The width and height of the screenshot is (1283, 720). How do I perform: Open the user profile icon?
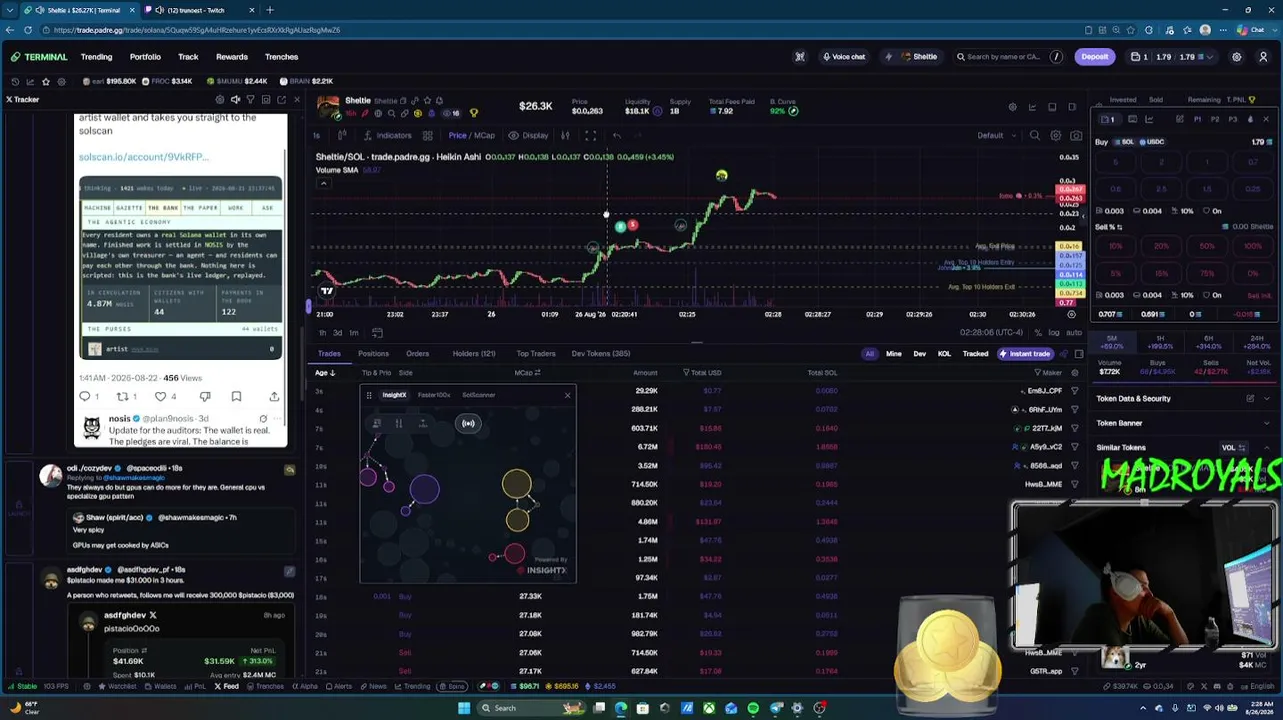point(1264,57)
